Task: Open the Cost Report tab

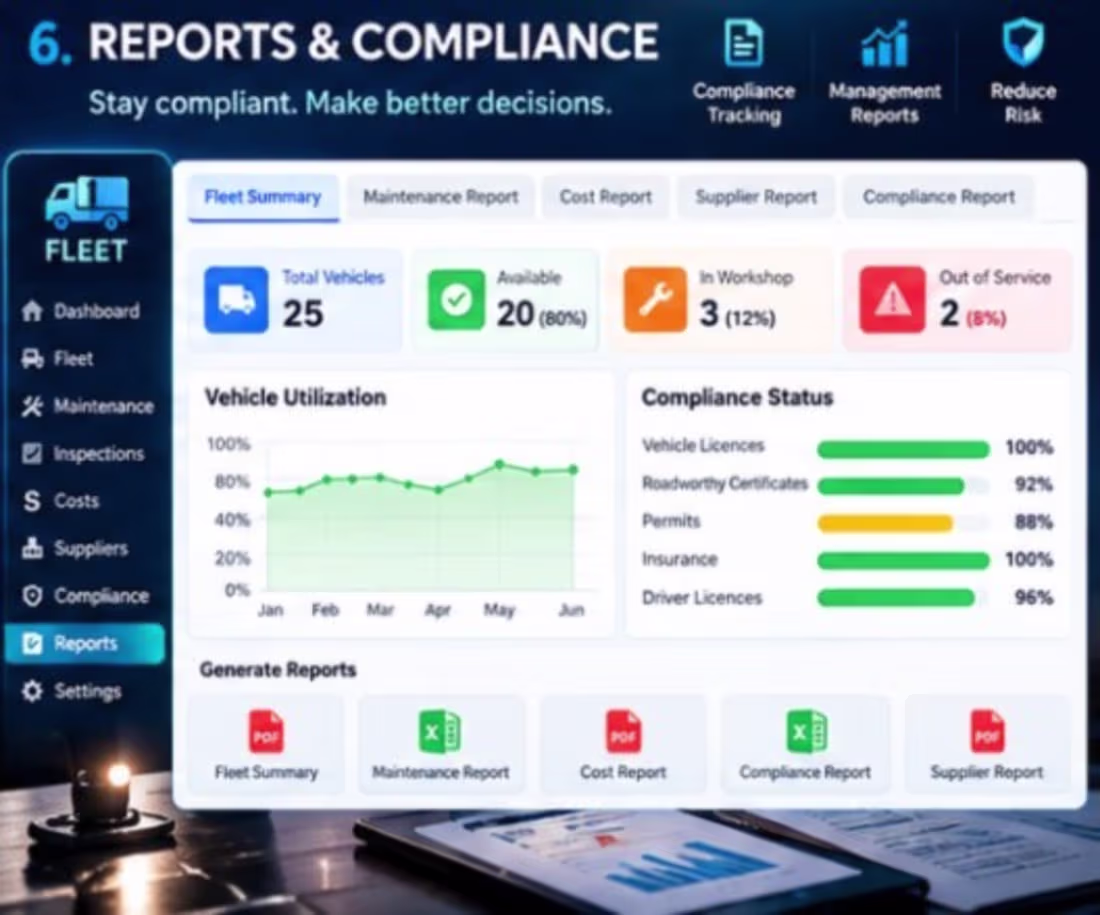Action: (x=605, y=197)
